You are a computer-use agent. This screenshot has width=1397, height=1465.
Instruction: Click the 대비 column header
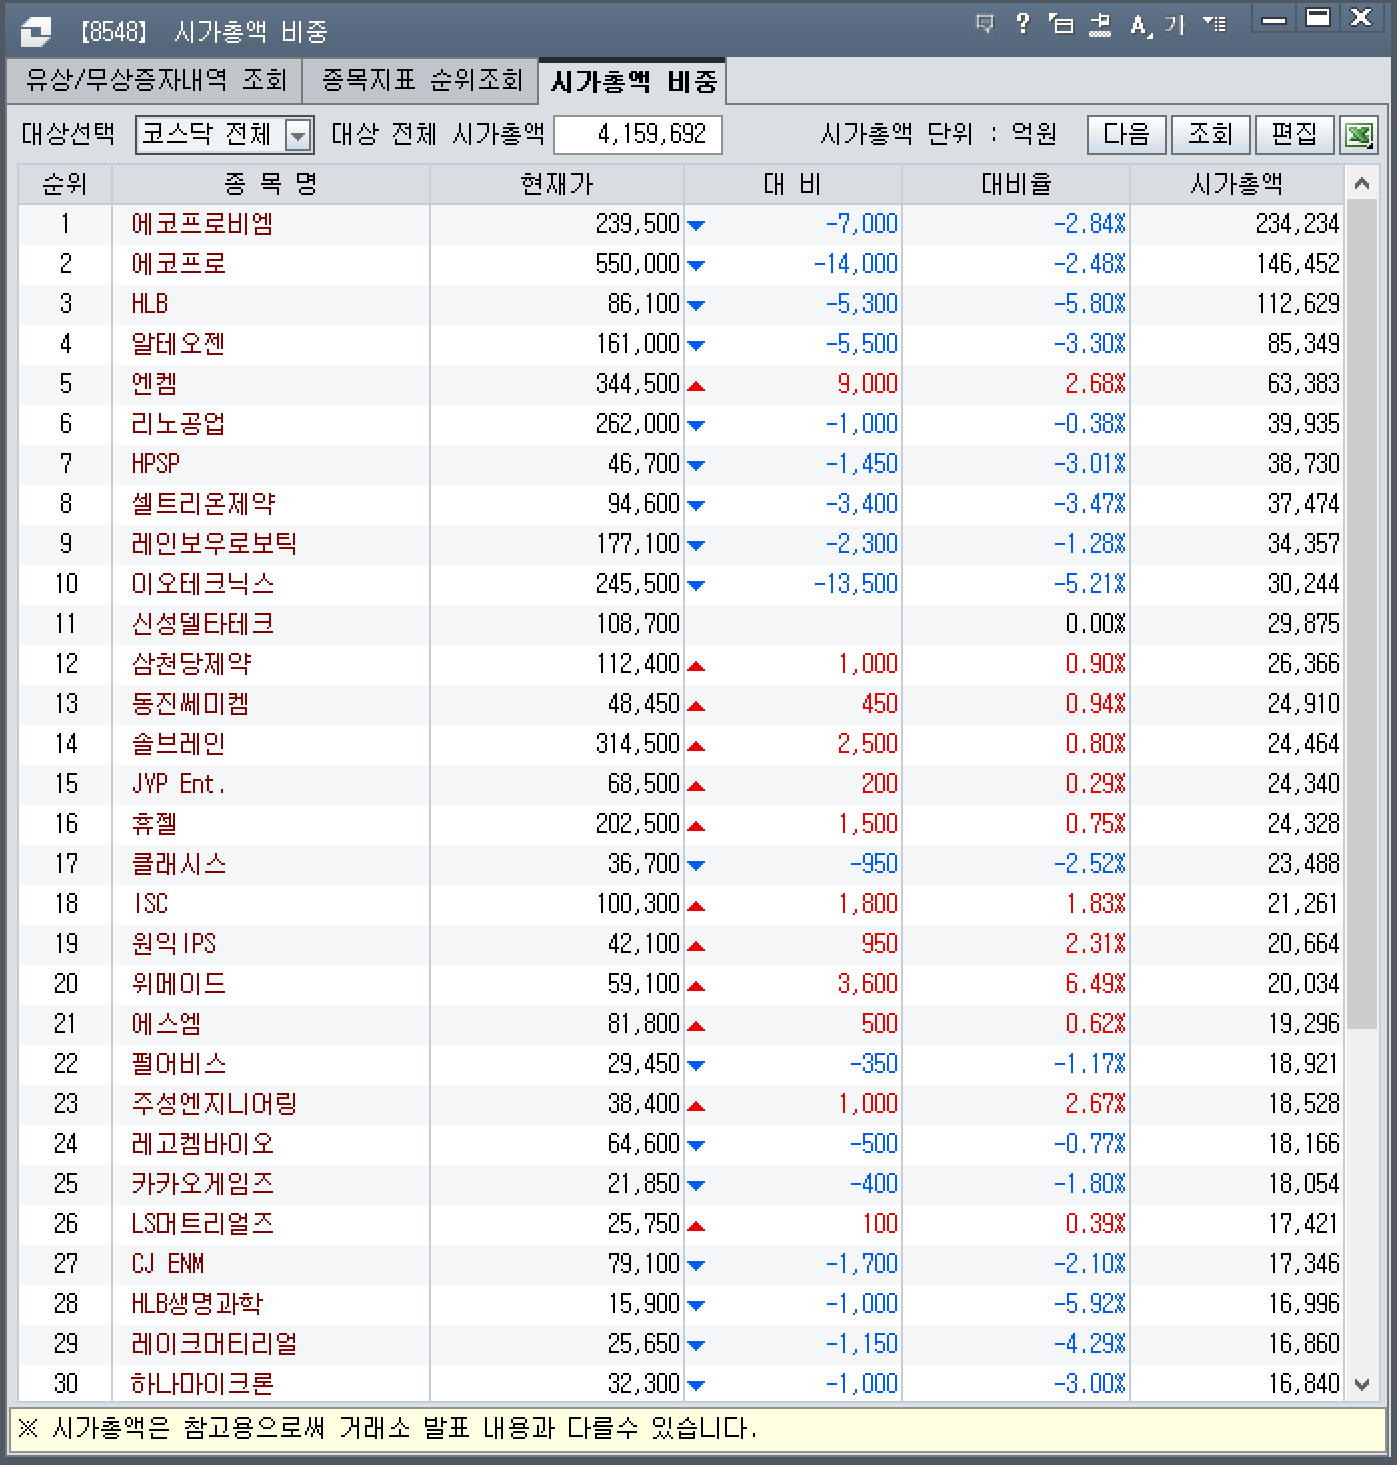793,184
